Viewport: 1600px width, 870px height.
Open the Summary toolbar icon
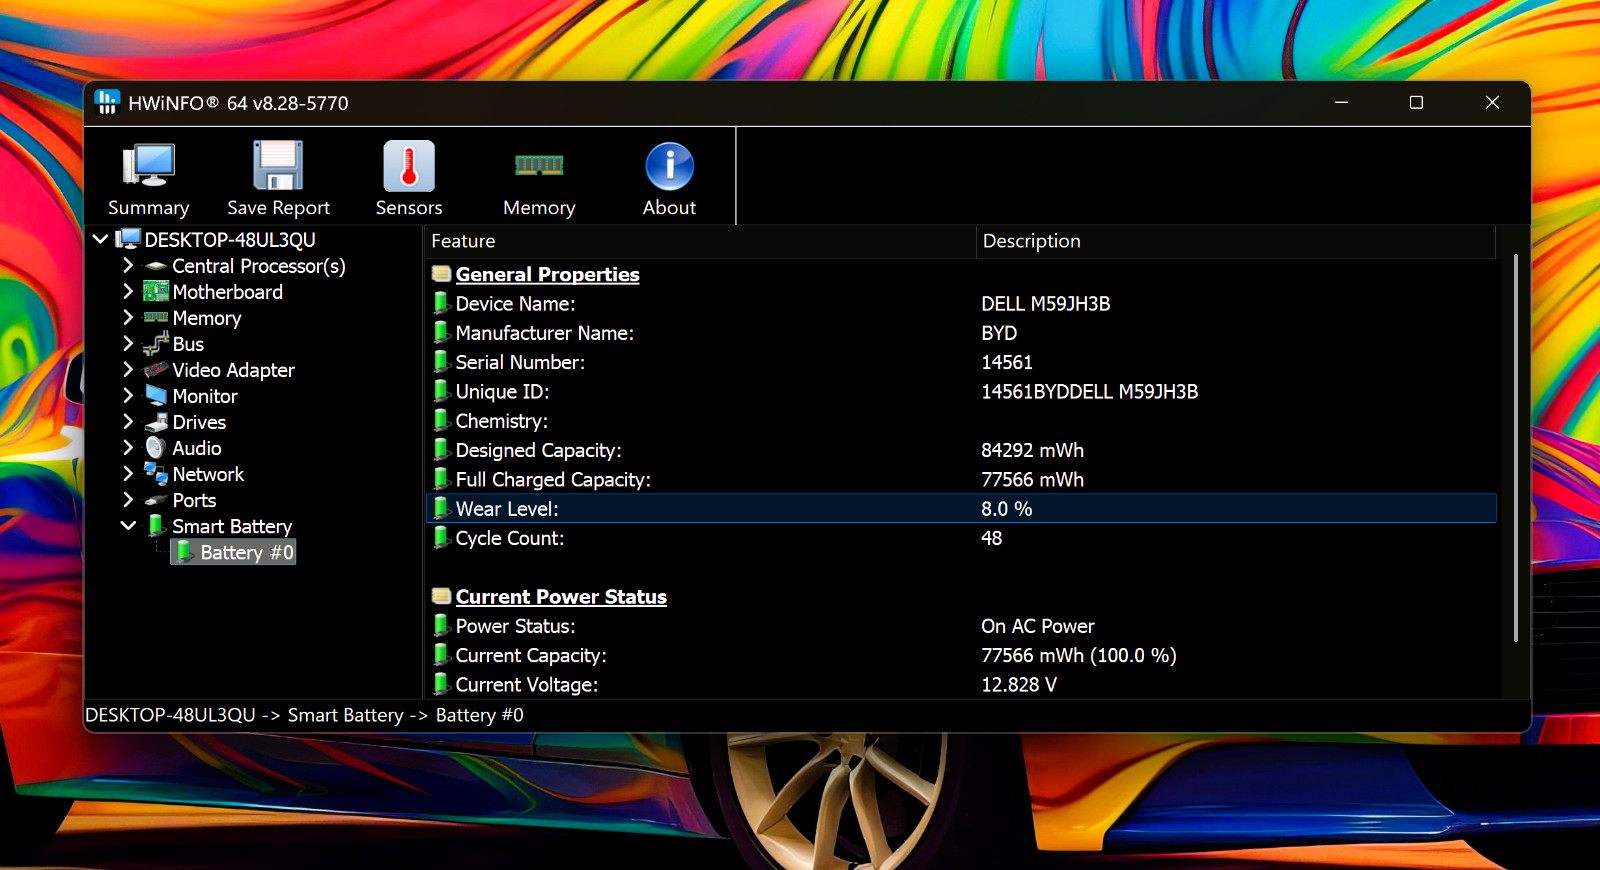click(x=149, y=166)
